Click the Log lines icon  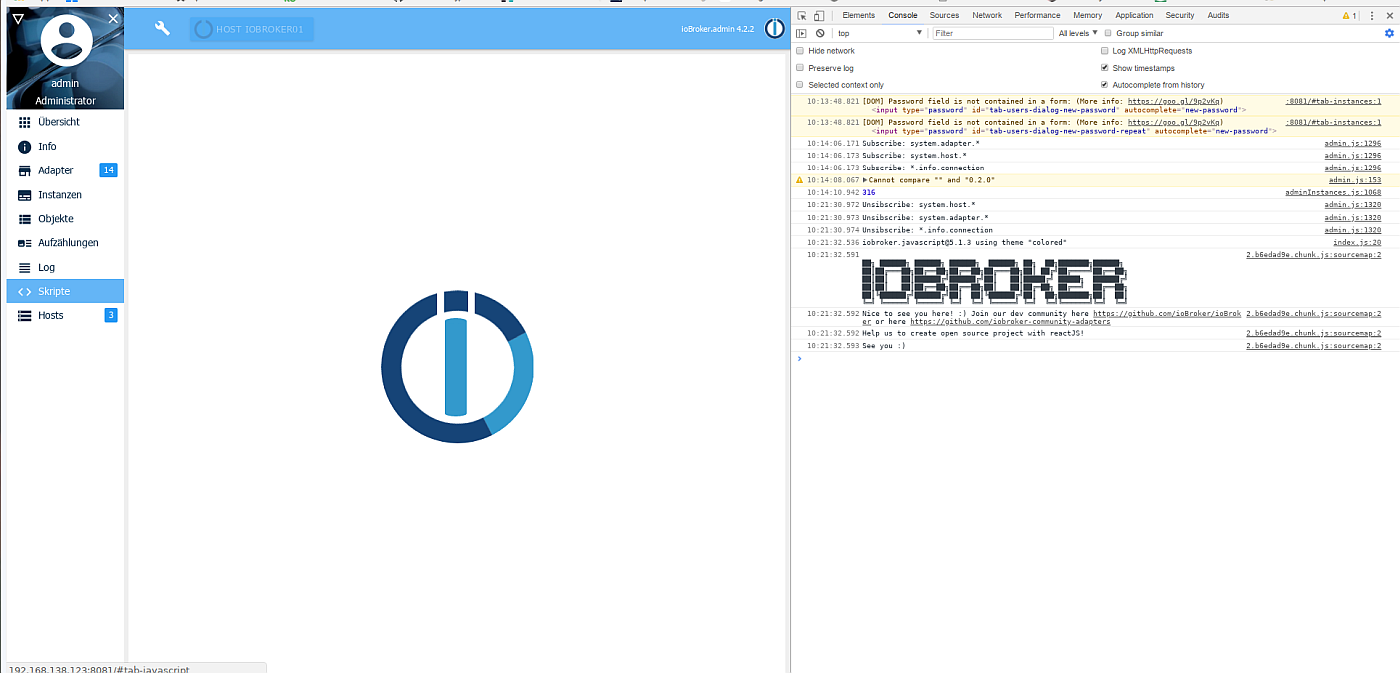25,267
